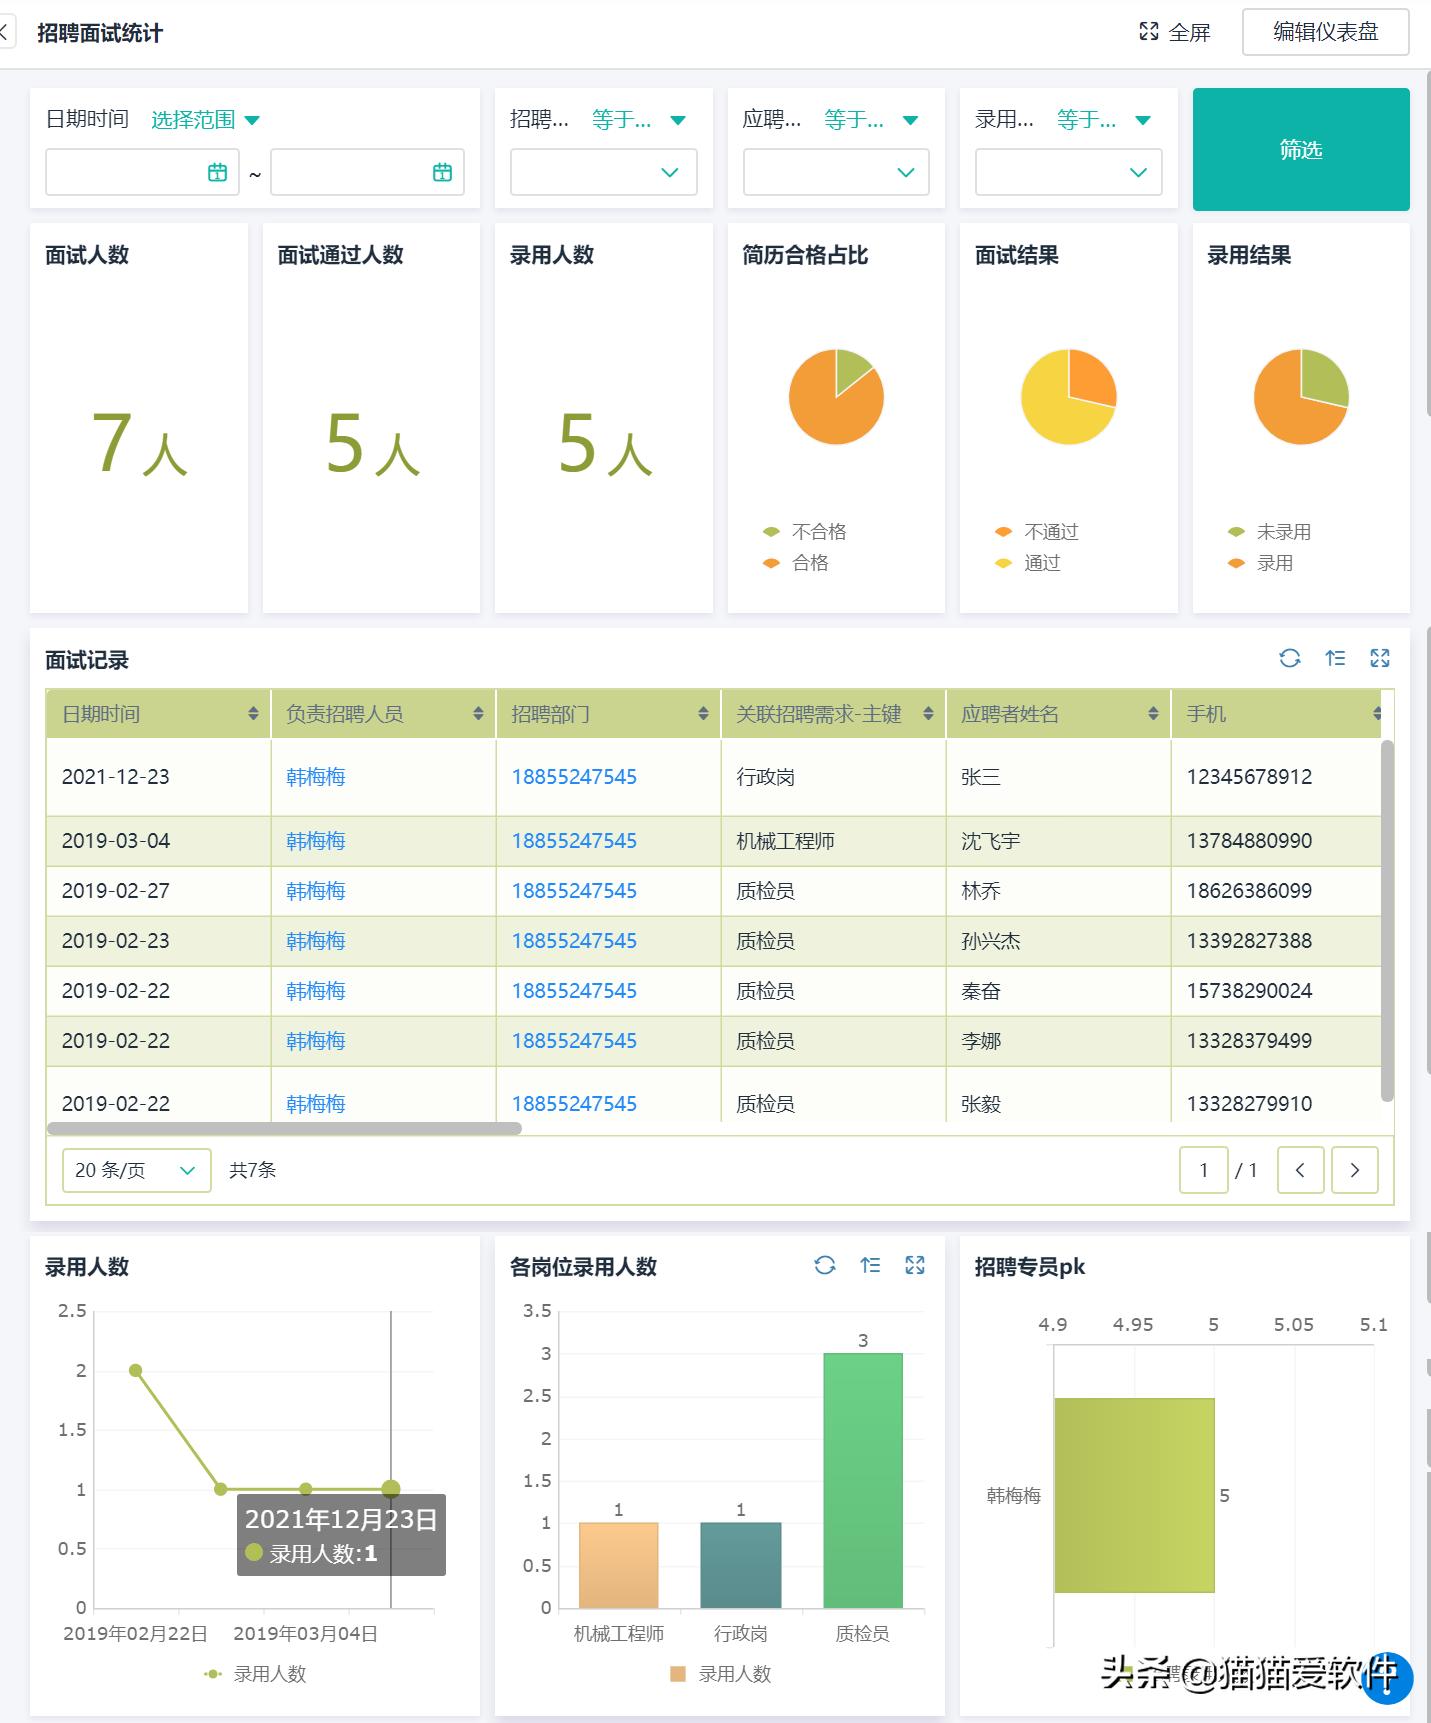Image resolution: width=1431 pixels, height=1723 pixels.
Task: Toggle 录用 legend in 录用结果 chart
Action: tap(1260, 563)
